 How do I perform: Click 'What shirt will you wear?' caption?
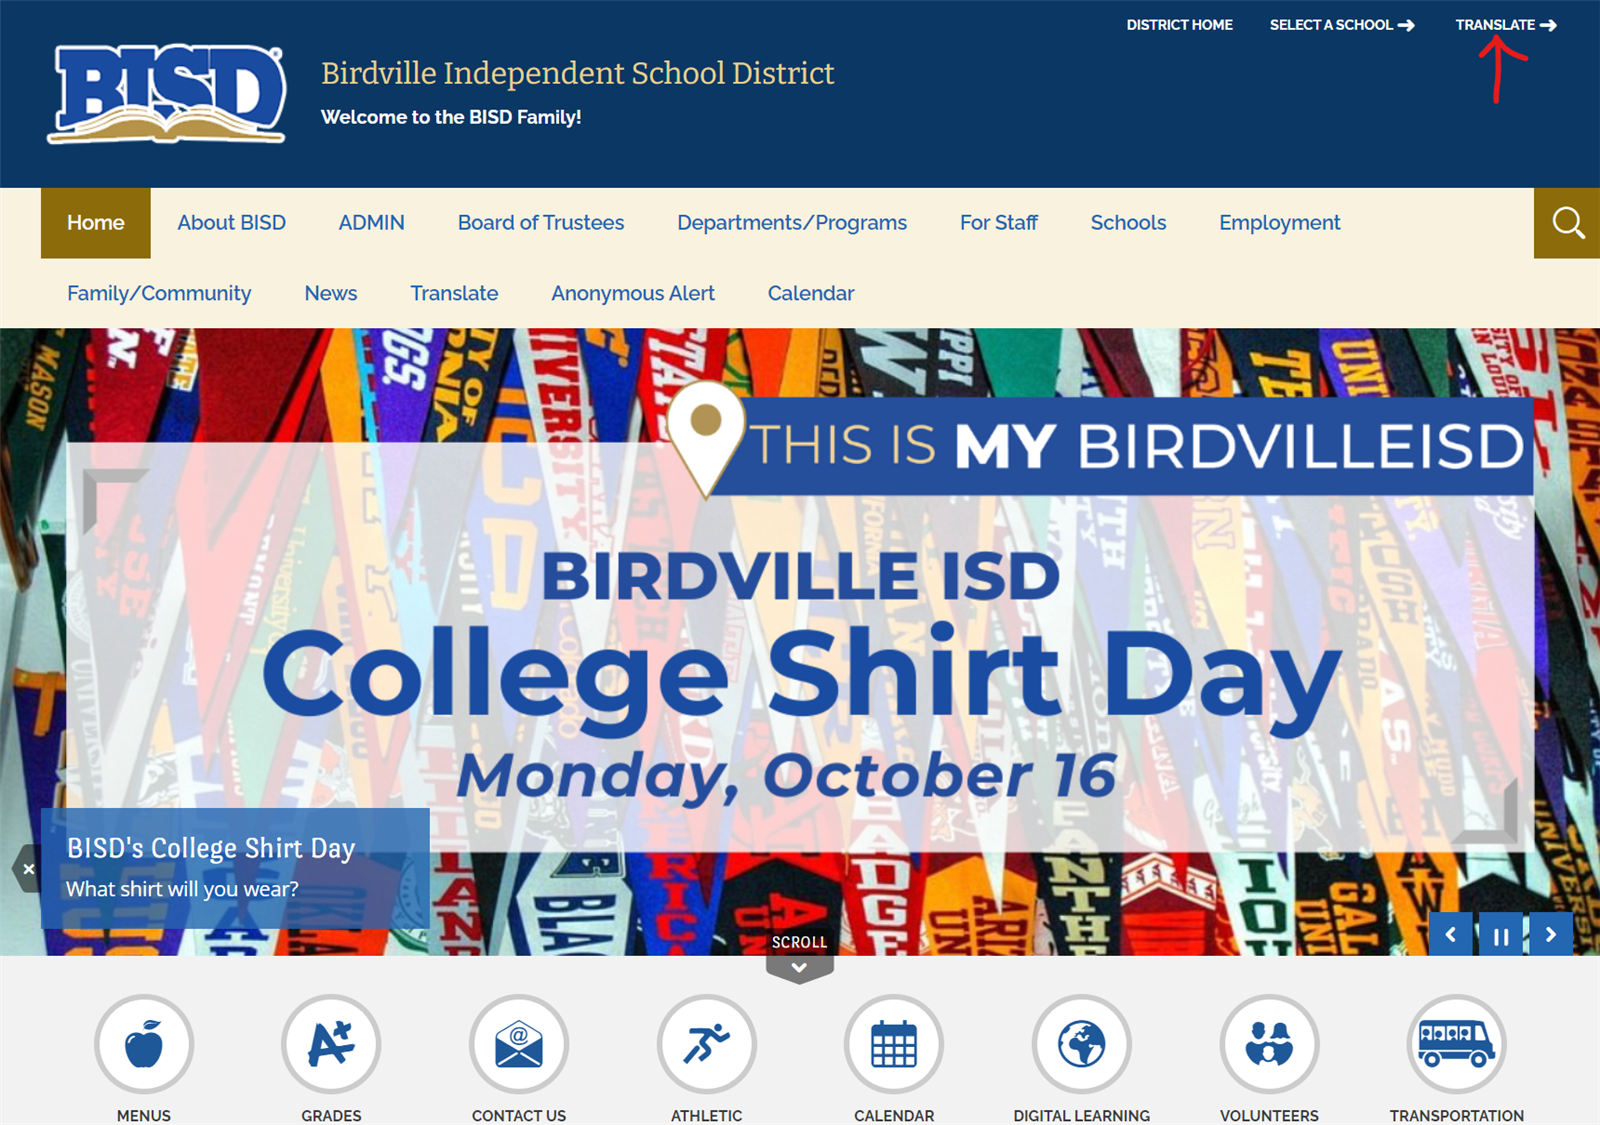click(182, 889)
